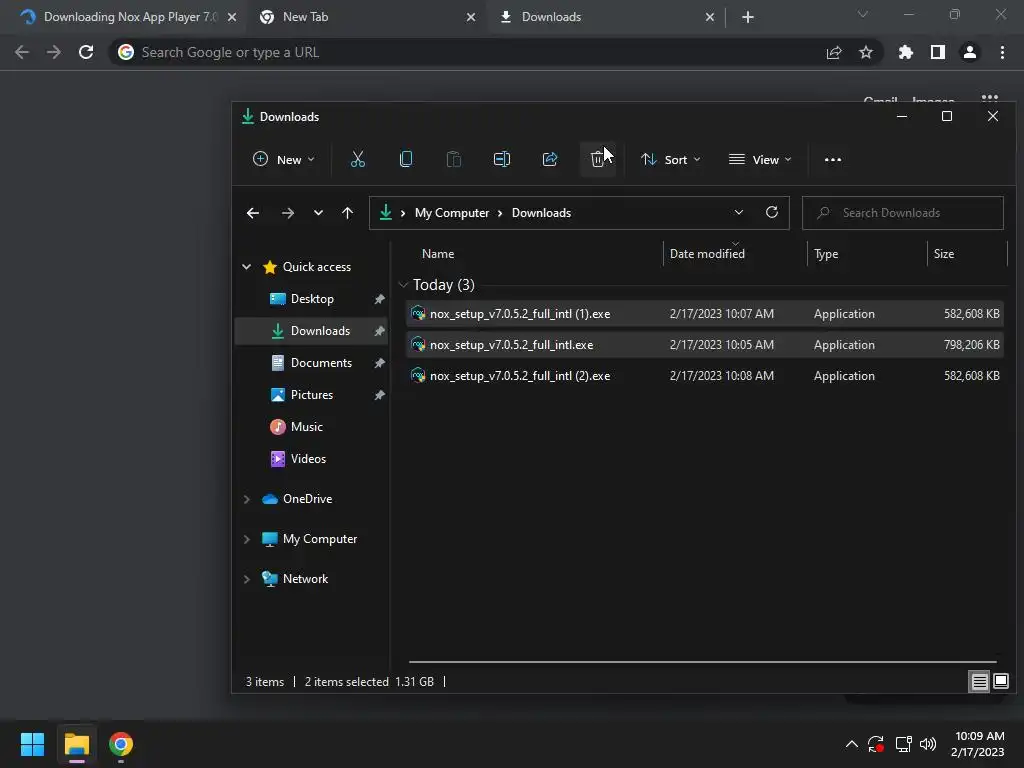Screen dimensions: 1024x768
Task: Open Chrome three-dot menu
Action: (x=1002, y=52)
